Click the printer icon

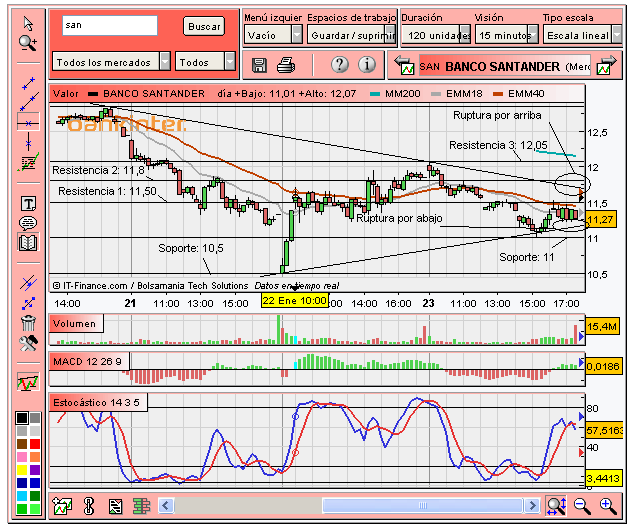286,65
